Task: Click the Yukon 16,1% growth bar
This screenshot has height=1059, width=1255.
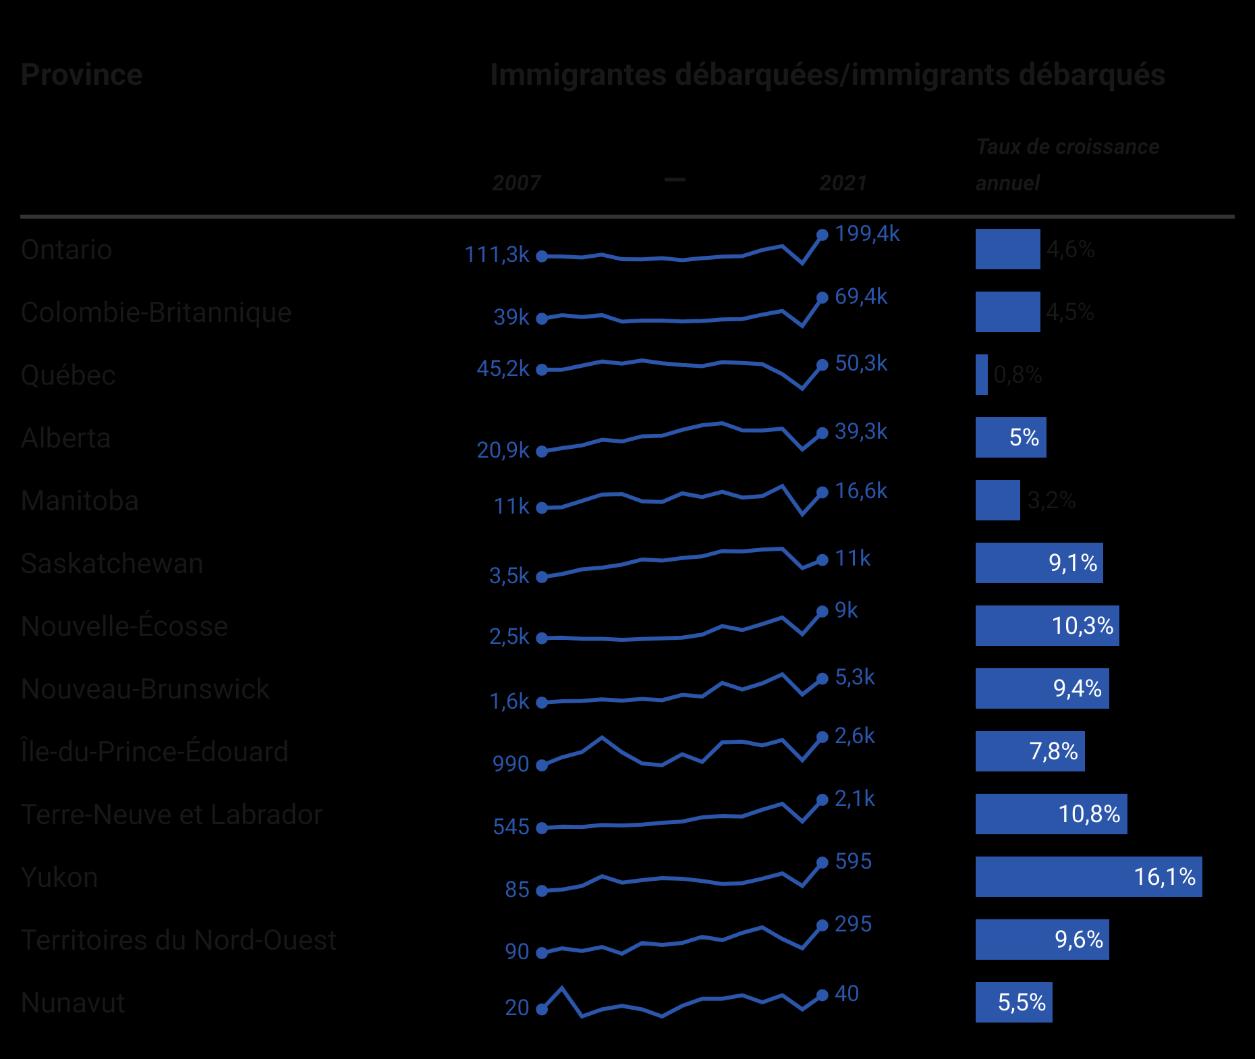Action: [x=1089, y=877]
